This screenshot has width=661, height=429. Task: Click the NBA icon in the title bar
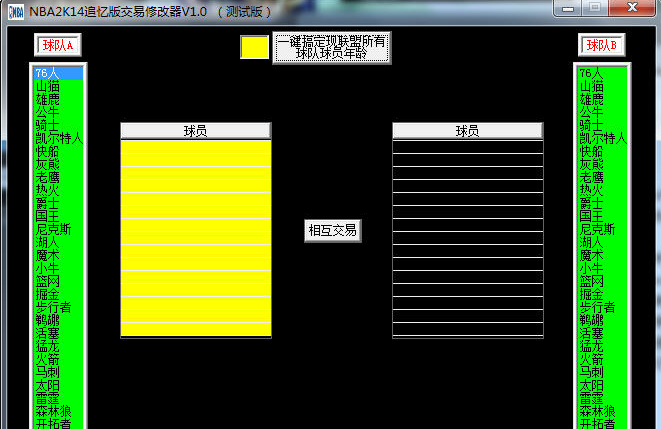point(16,11)
